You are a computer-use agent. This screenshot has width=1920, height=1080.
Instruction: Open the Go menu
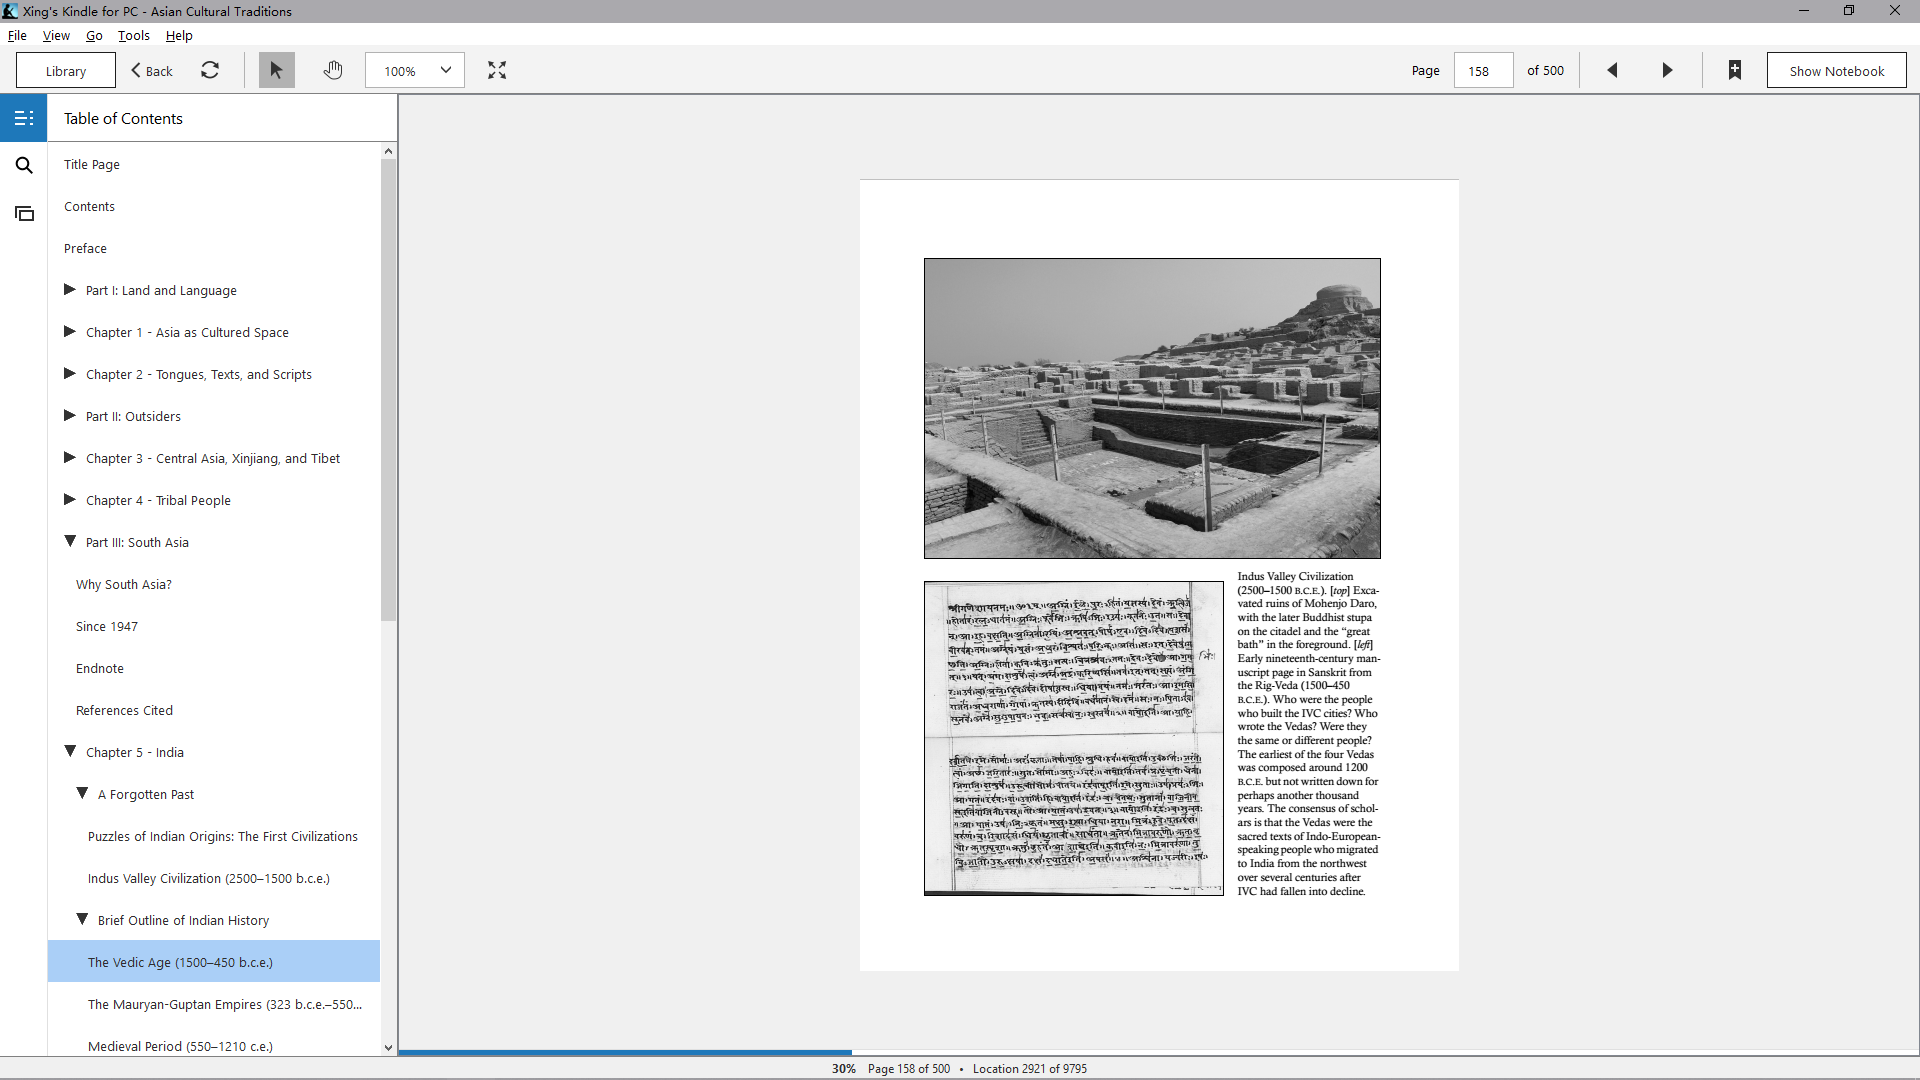[94, 35]
